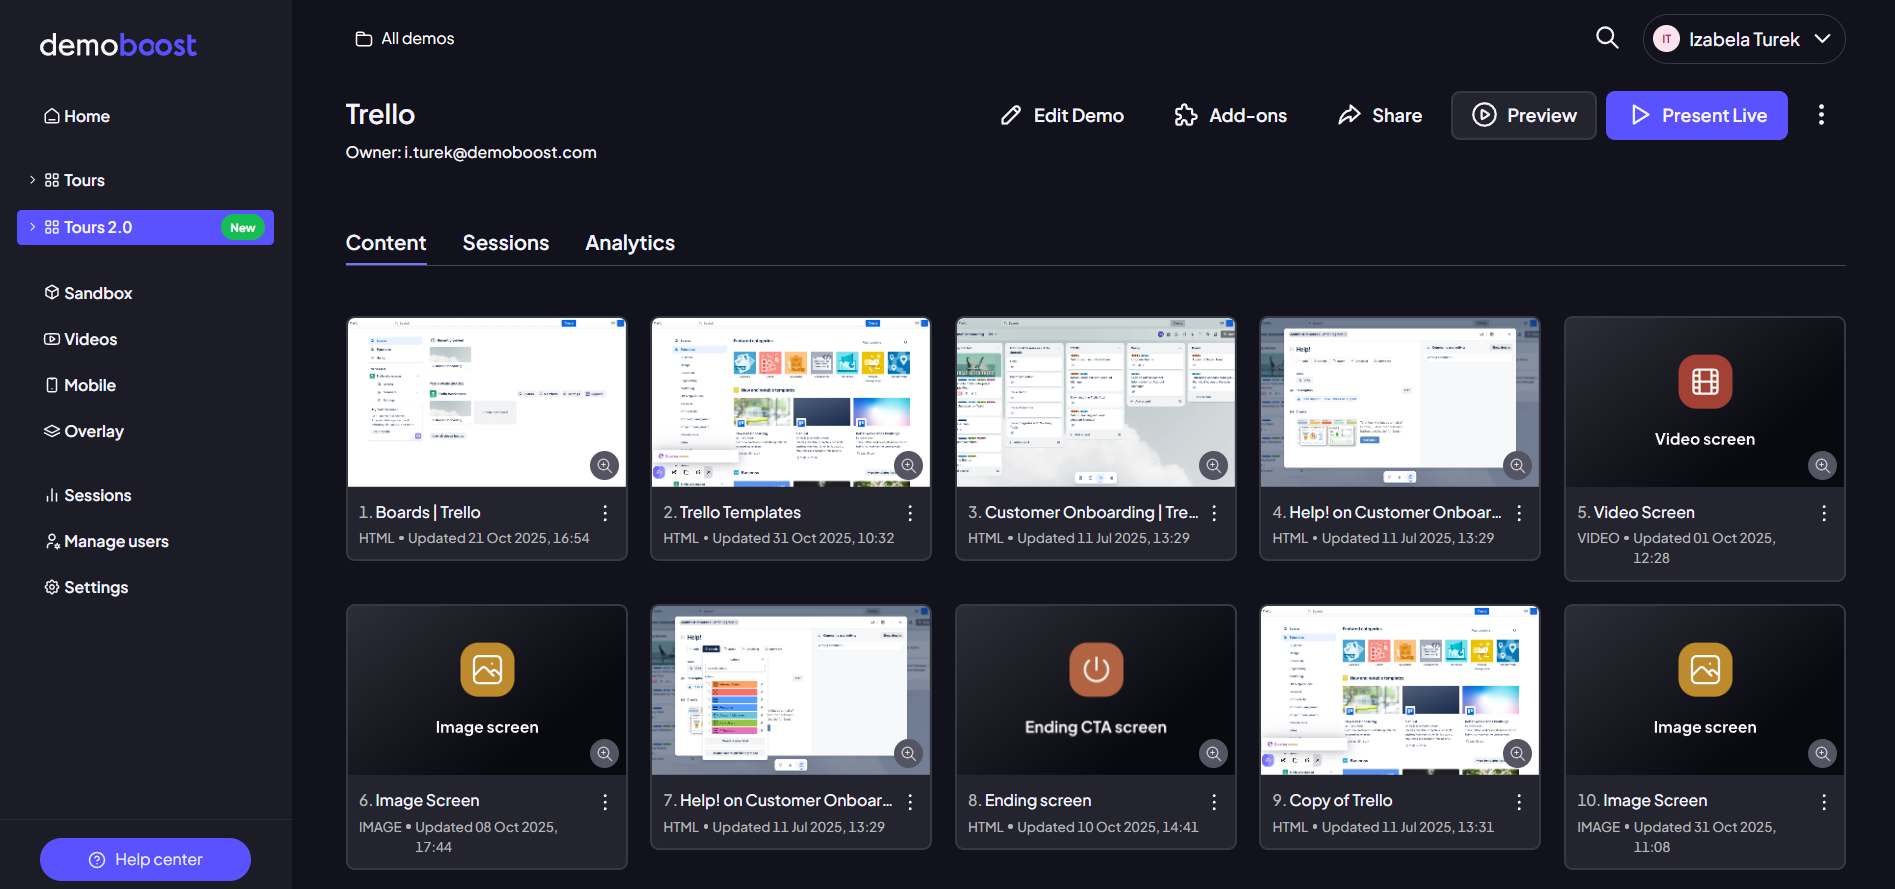Zoom screen 10 Image Screen magnifier
This screenshot has height=889, width=1895.
pyautogui.click(x=1822, y=753)
